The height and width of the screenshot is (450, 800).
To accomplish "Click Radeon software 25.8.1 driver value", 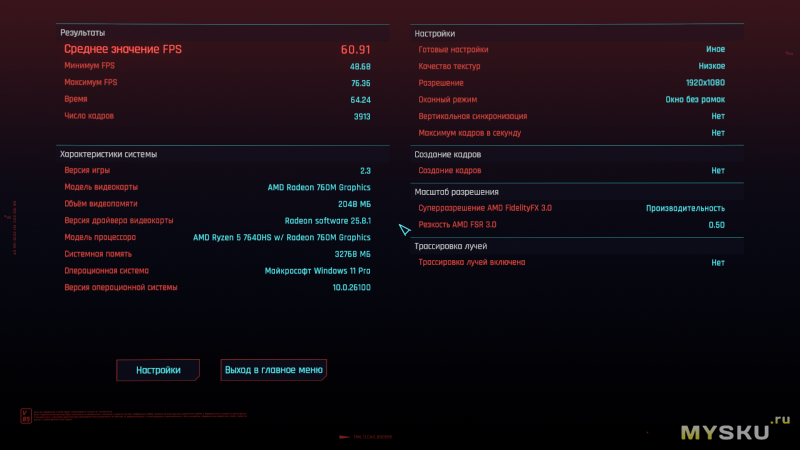I will coord(328,221).
